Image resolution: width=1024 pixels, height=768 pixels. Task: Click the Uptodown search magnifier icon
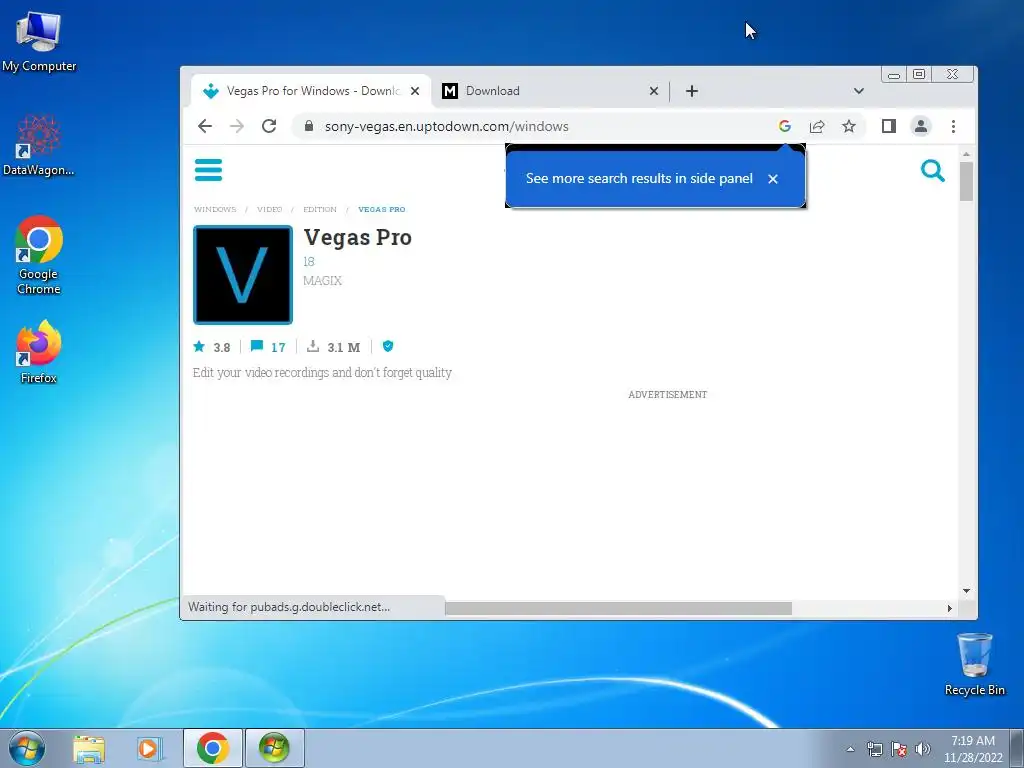[x=933, y=170]
